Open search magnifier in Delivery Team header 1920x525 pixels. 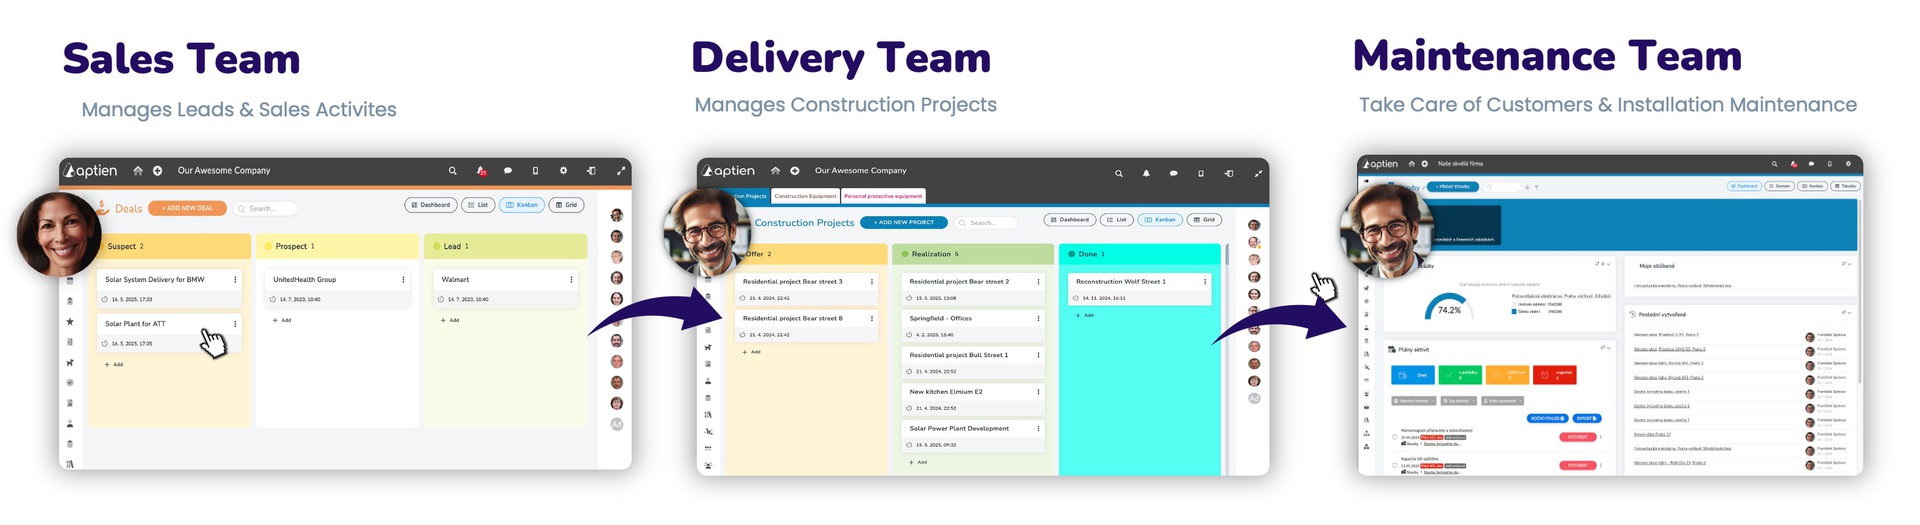[1118, 173]
